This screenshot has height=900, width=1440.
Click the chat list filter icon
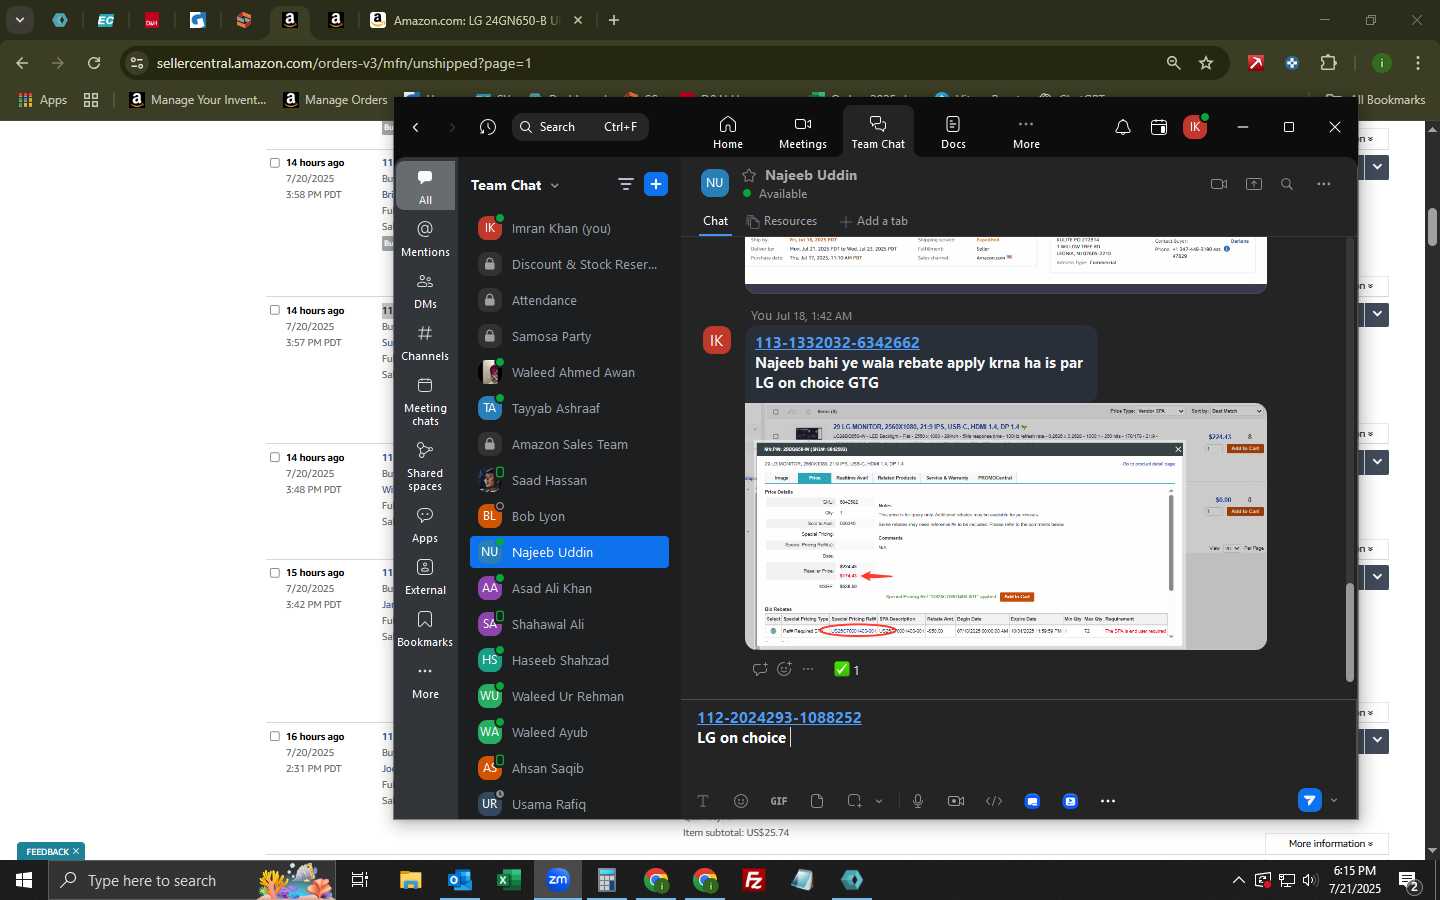626,184
